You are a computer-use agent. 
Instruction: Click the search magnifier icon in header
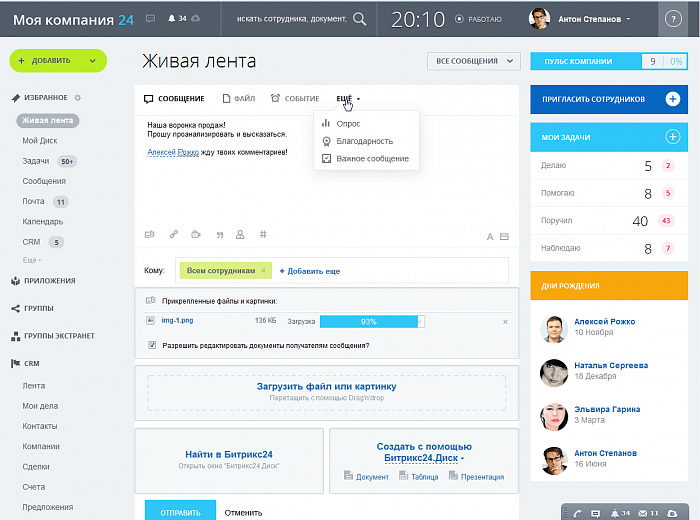pyautogui.click(x=359, y=19)
